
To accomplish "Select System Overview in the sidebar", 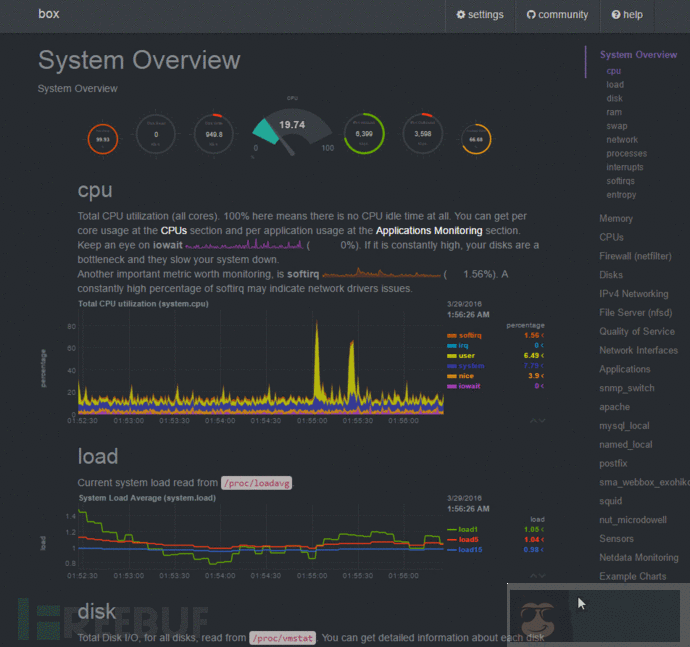I will point(638,55).
